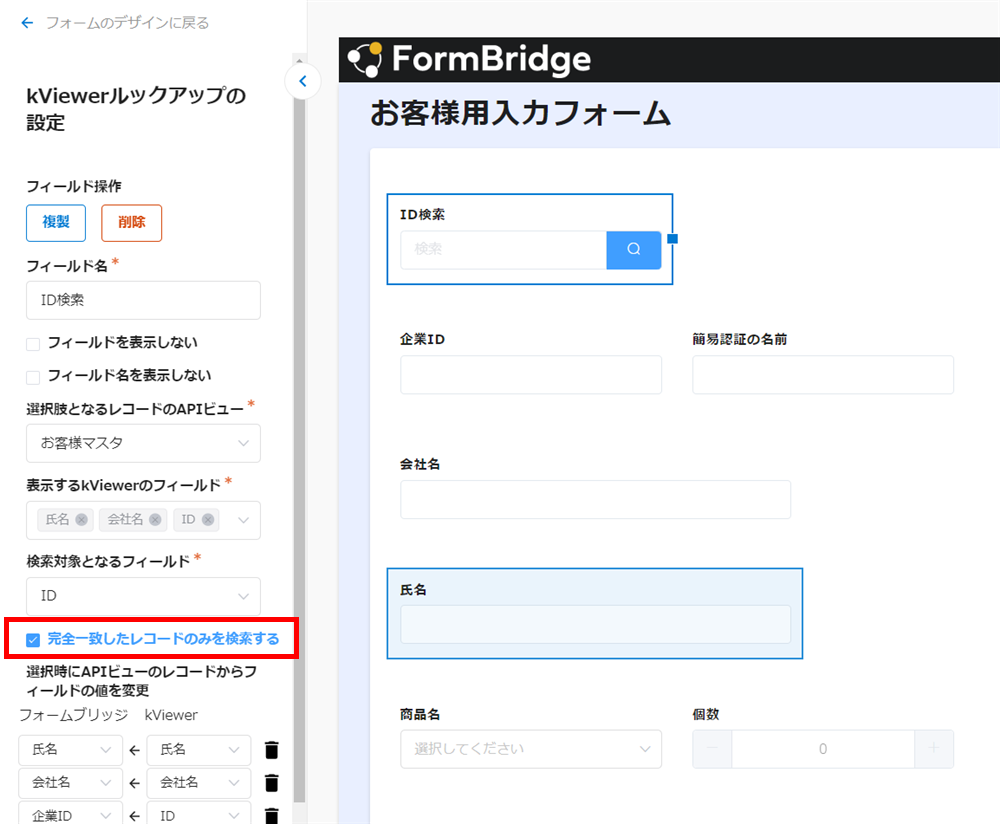The height and width of the screenshot is (824, 1000).
Task: Open the 検索対象となるフィールド dropdown showing ID
Action: (x=143, y=596)
